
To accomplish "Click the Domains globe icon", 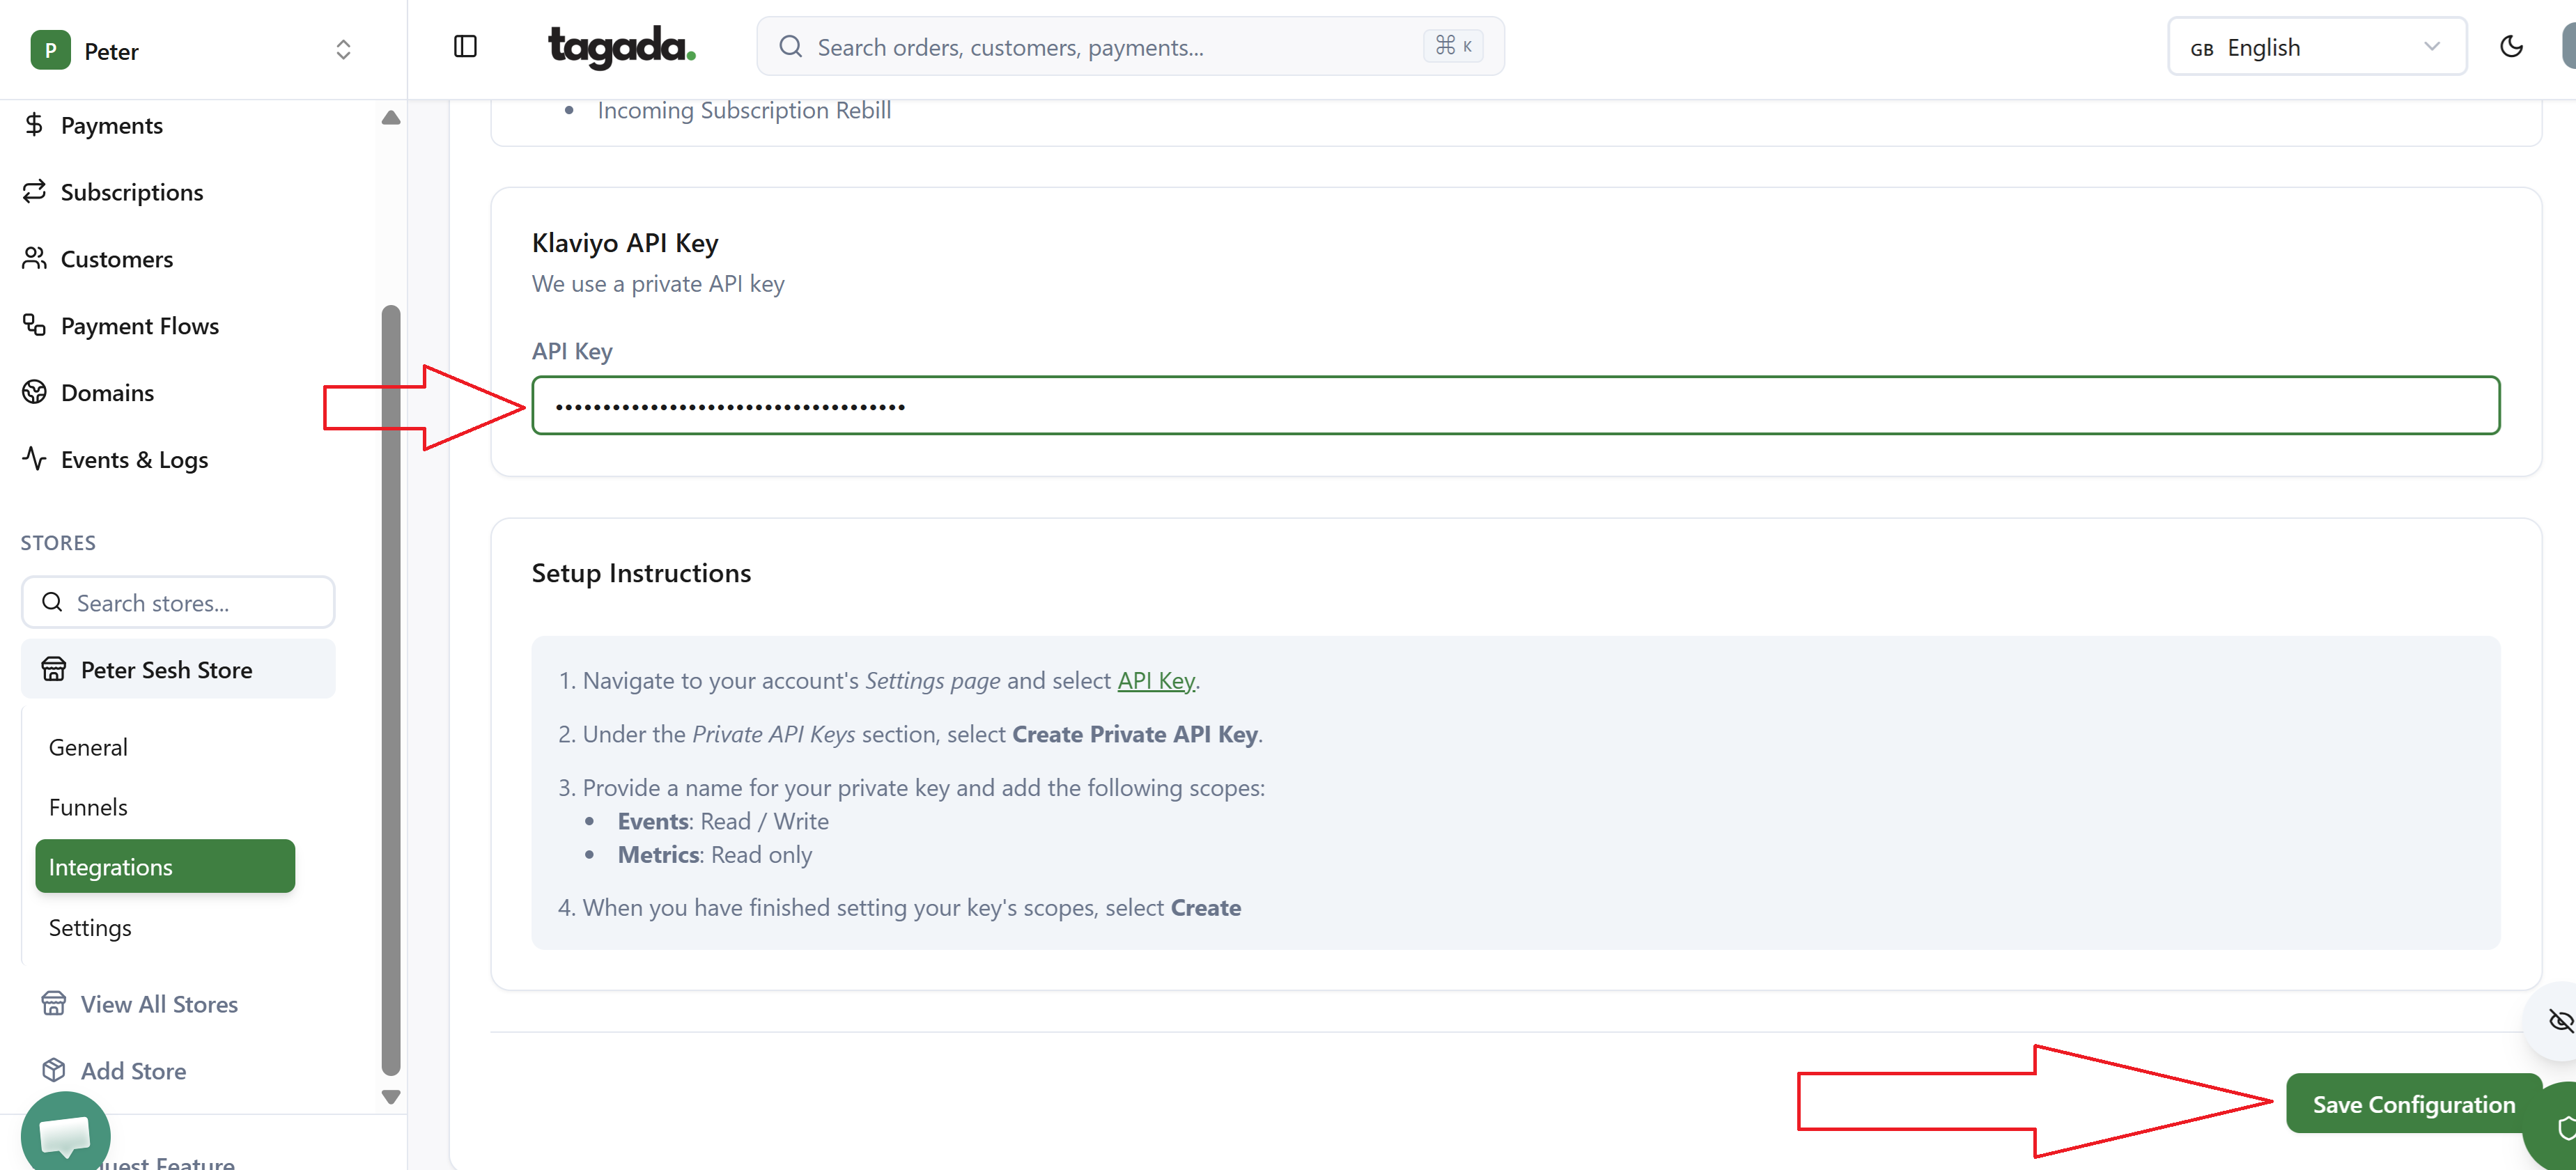I will coord(34,392).
